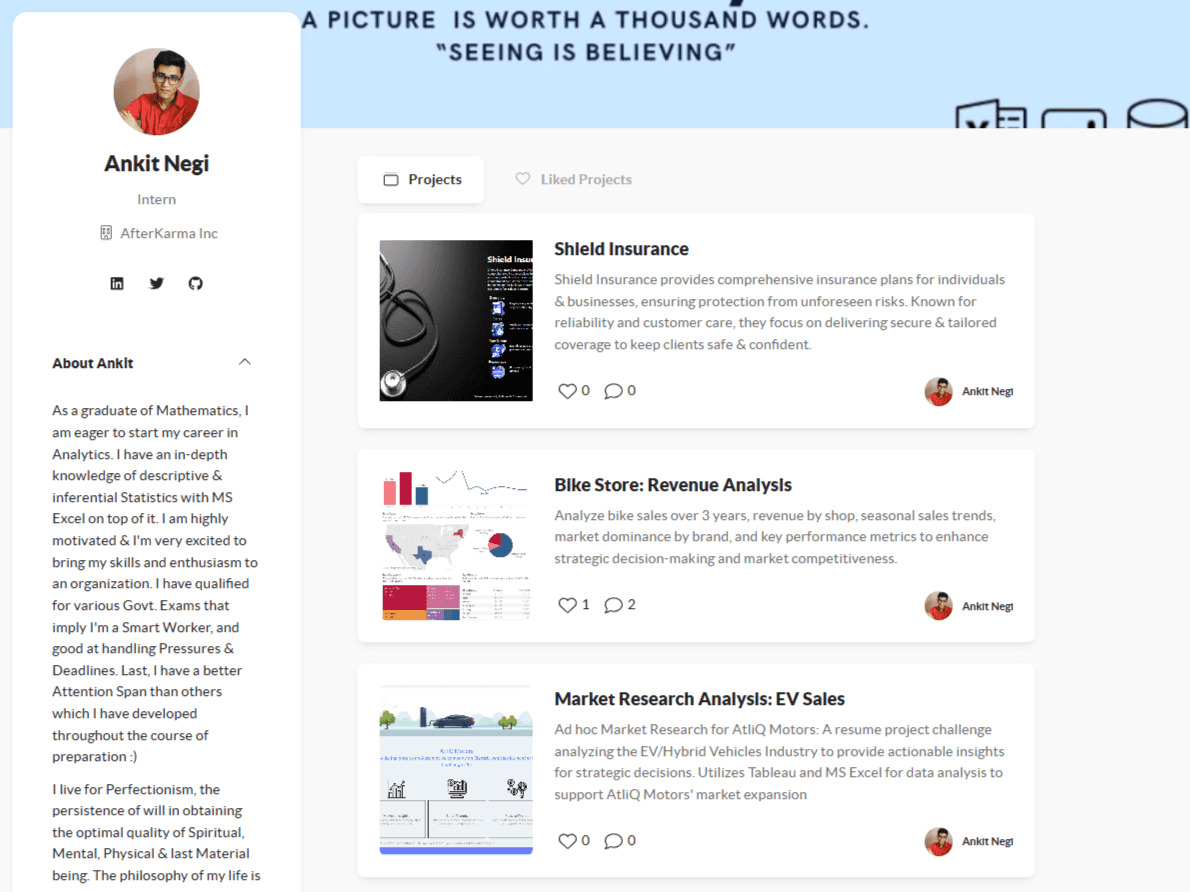Open Market Research Analysis: EV Sales title
The image size is (1190, 892).
click(699, 699)
